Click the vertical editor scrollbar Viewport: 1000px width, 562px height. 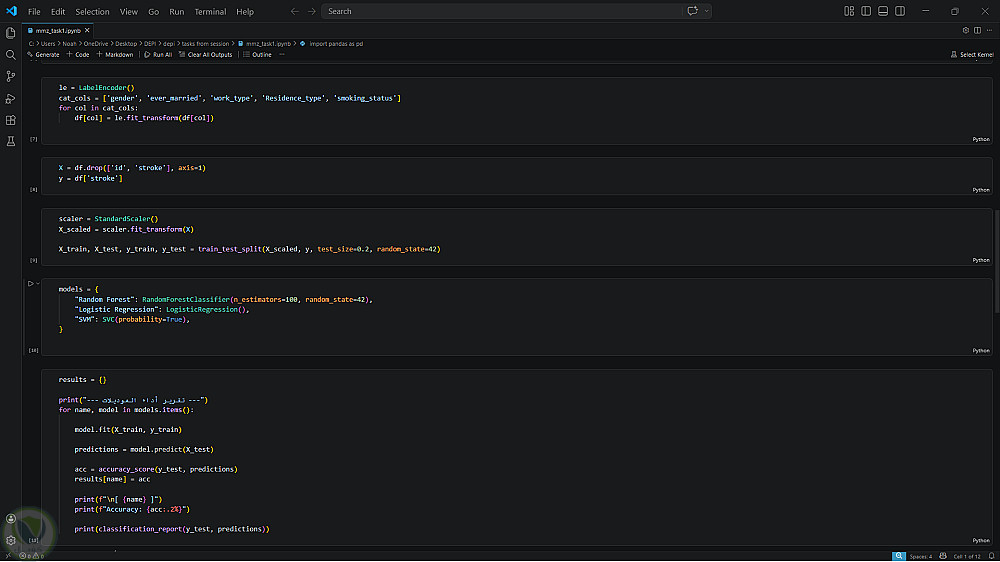(996, 250)
